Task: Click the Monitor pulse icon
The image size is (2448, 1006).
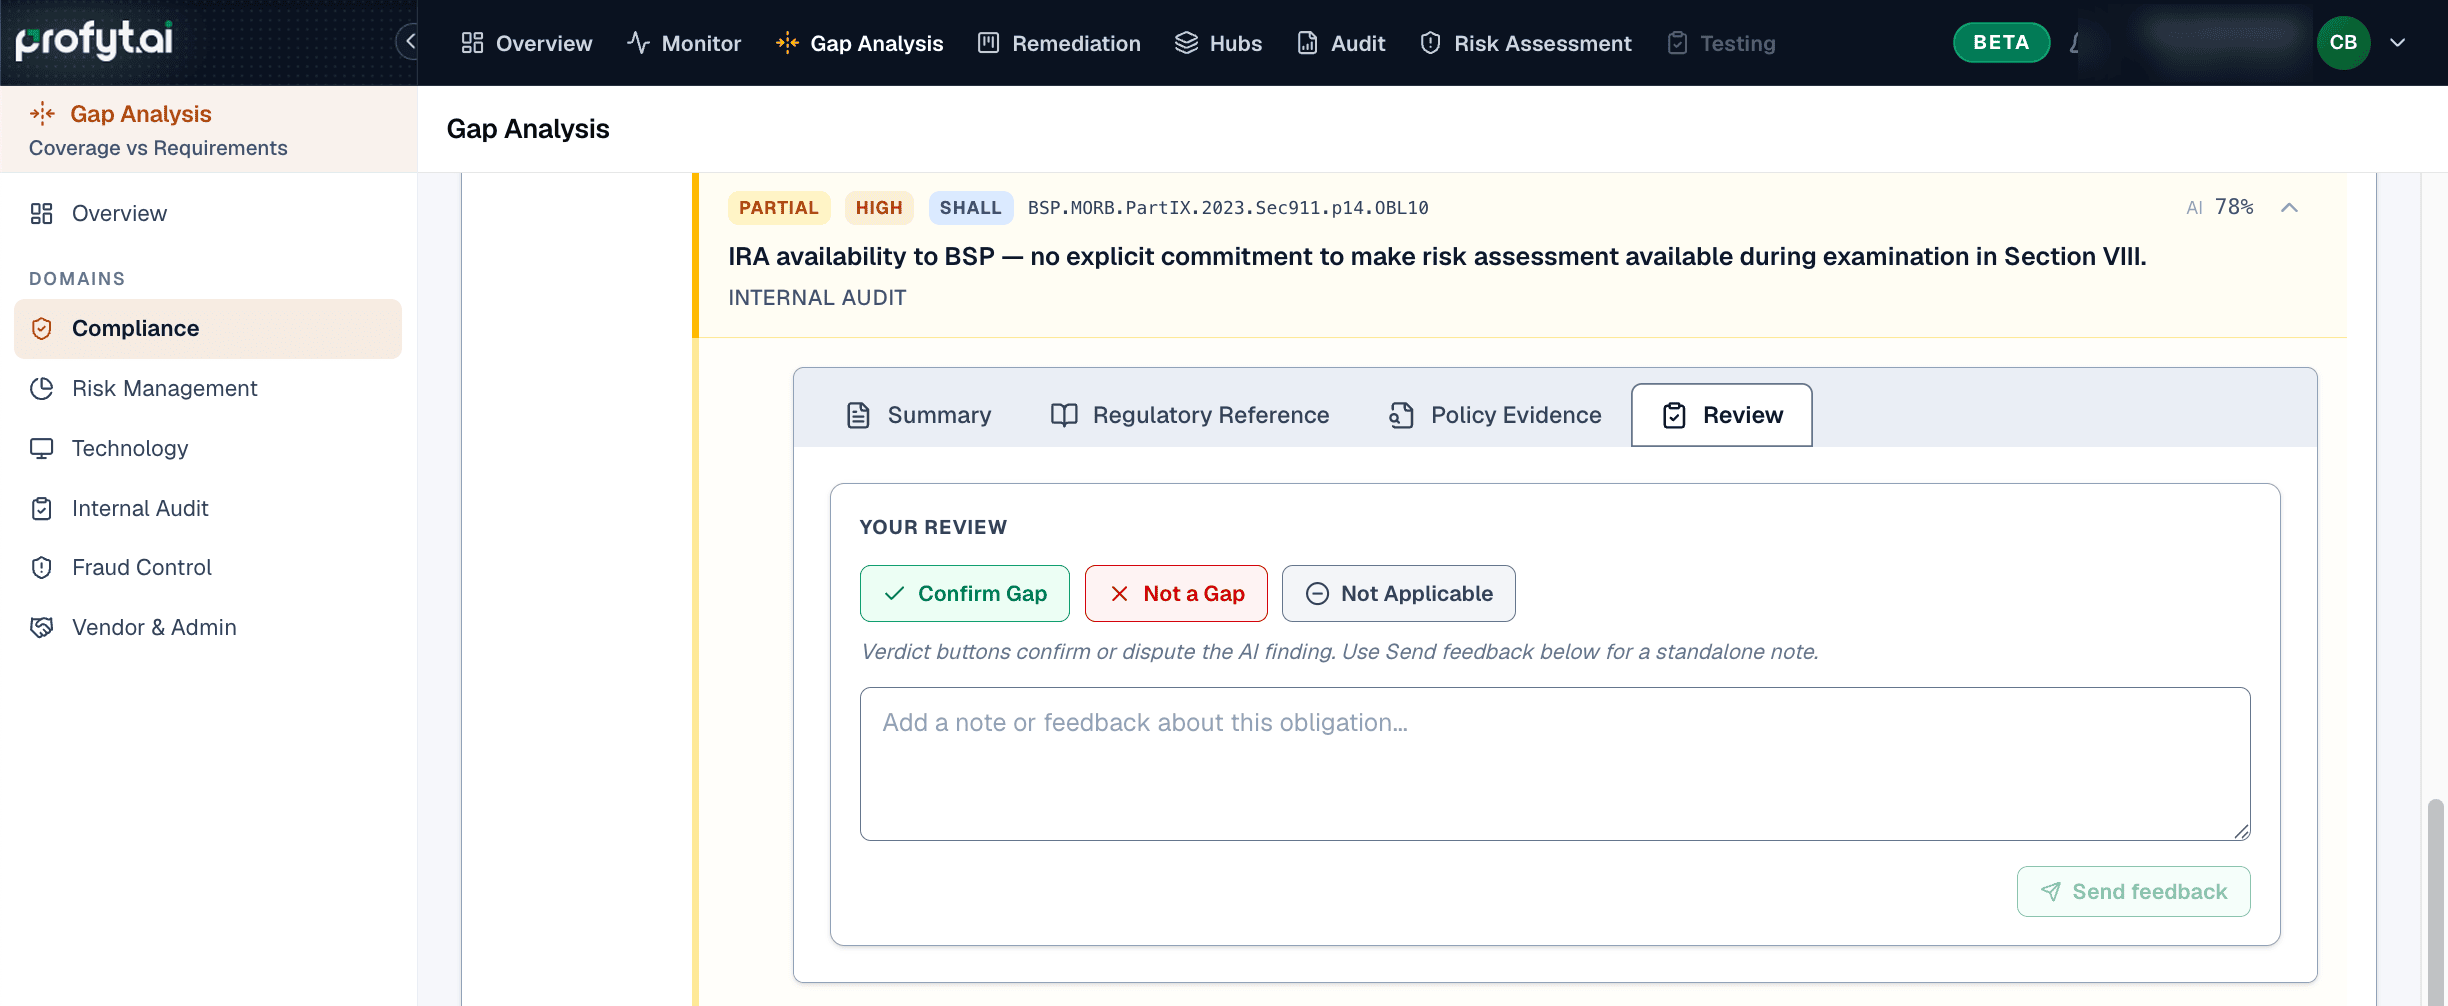Action: (x=638, y=43)
